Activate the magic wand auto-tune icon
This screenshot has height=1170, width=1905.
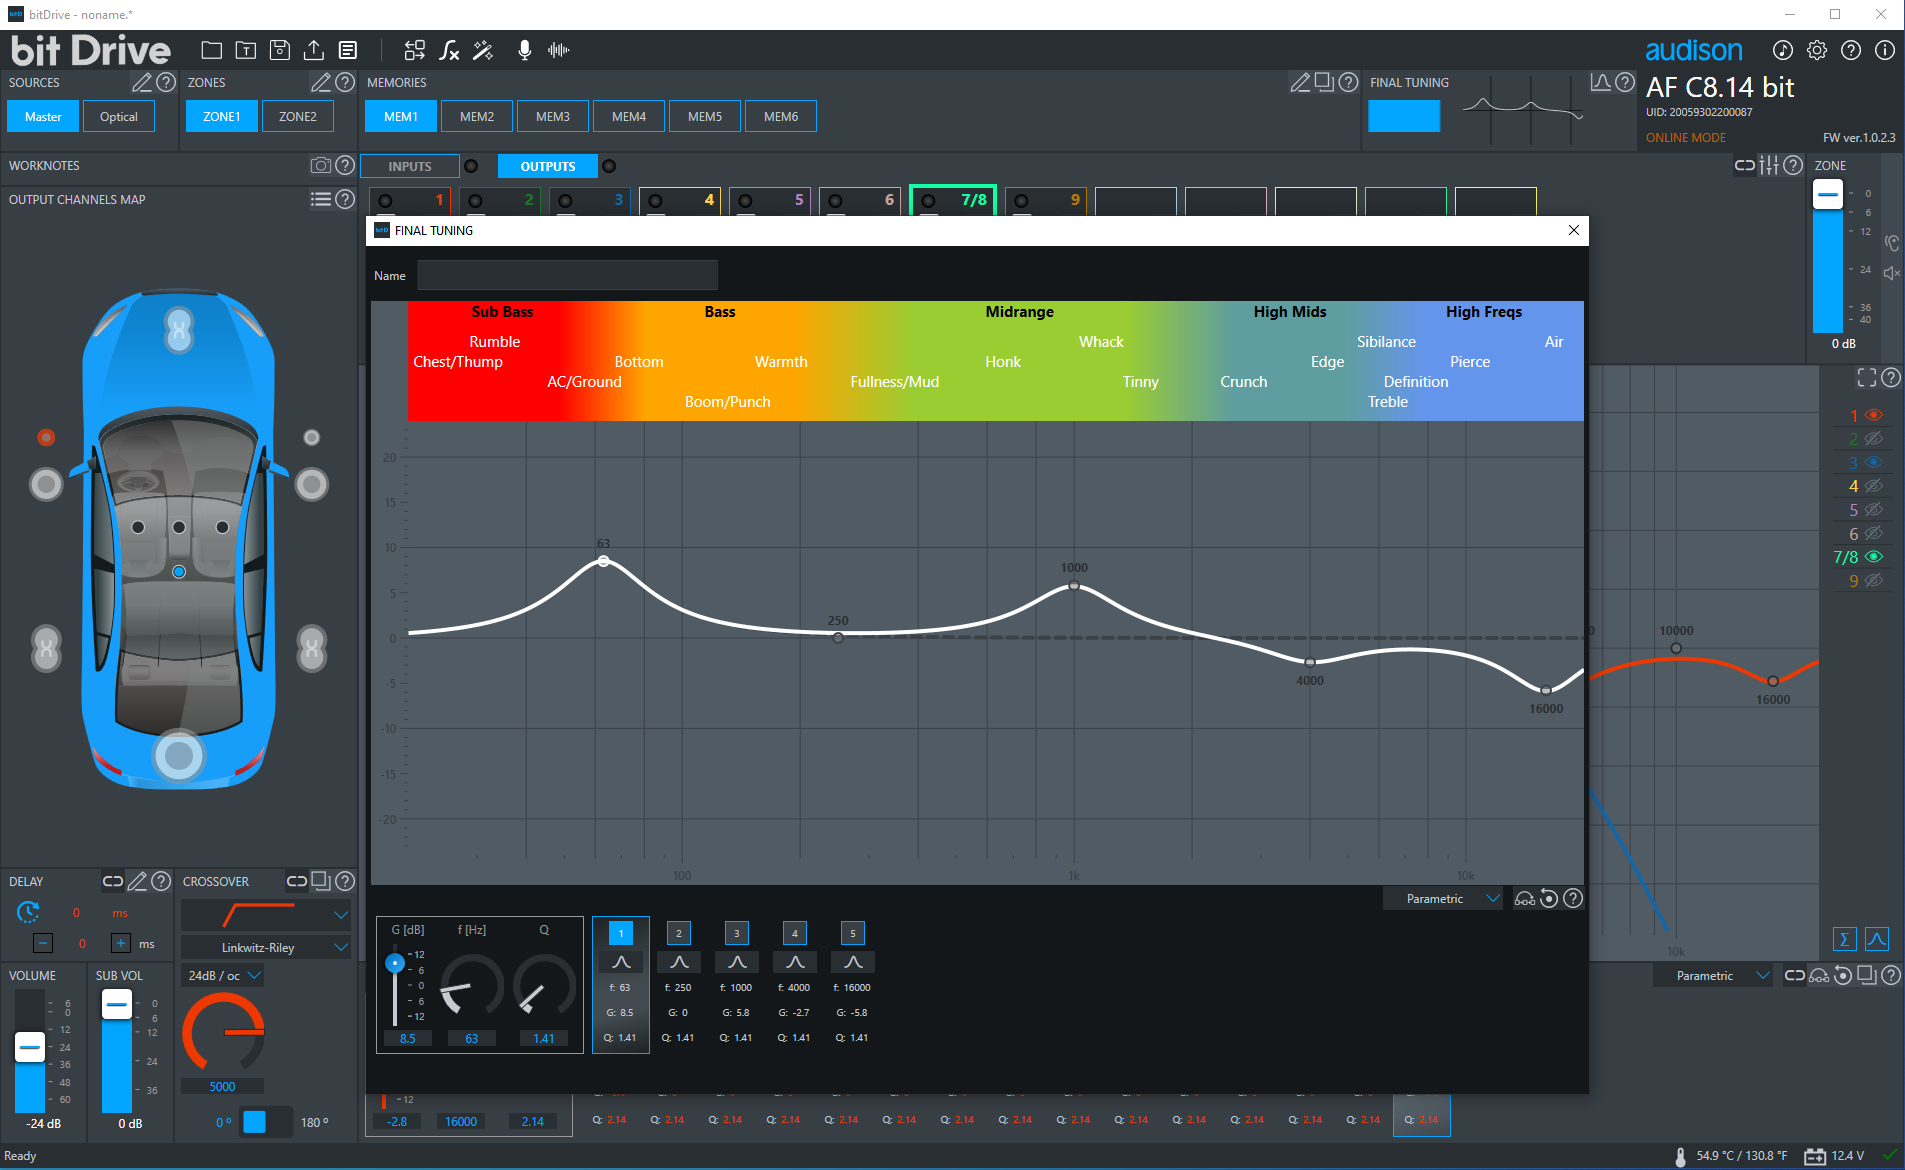click(x=483, y=49)
